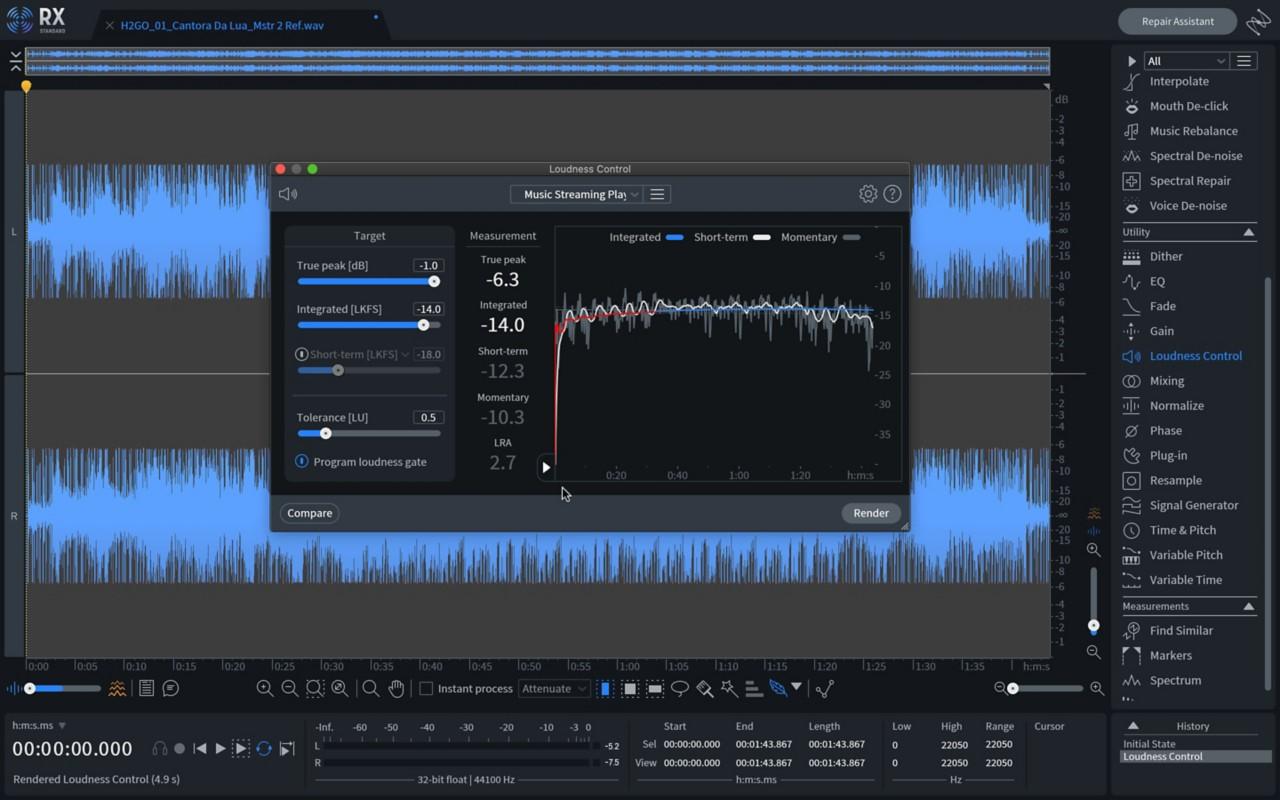
Task: Open the Music Streaming Play preset dropdown
Action: pyautogui.click(x=576, y=194)
